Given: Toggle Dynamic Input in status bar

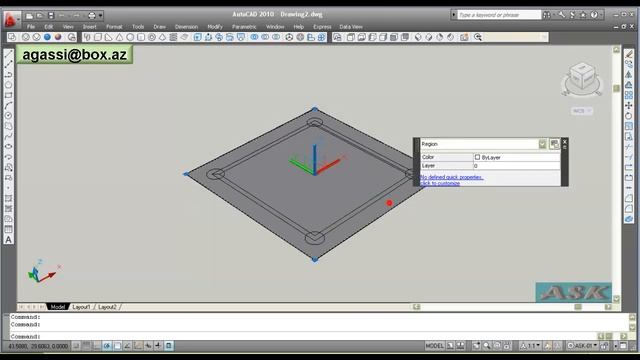Looking at the screenshot, I should coord(148,346).
